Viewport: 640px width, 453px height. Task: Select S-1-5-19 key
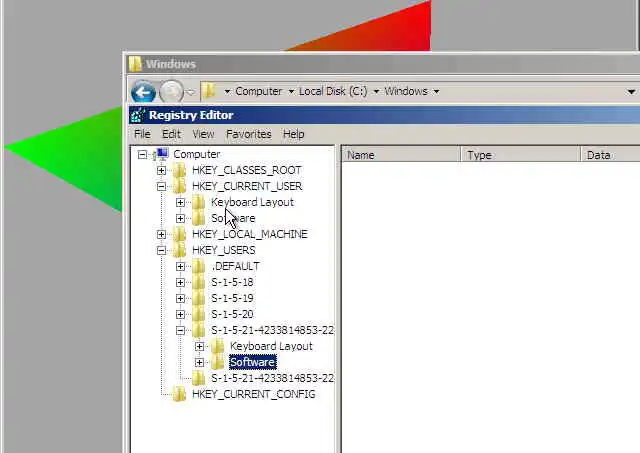coord(232,298)
